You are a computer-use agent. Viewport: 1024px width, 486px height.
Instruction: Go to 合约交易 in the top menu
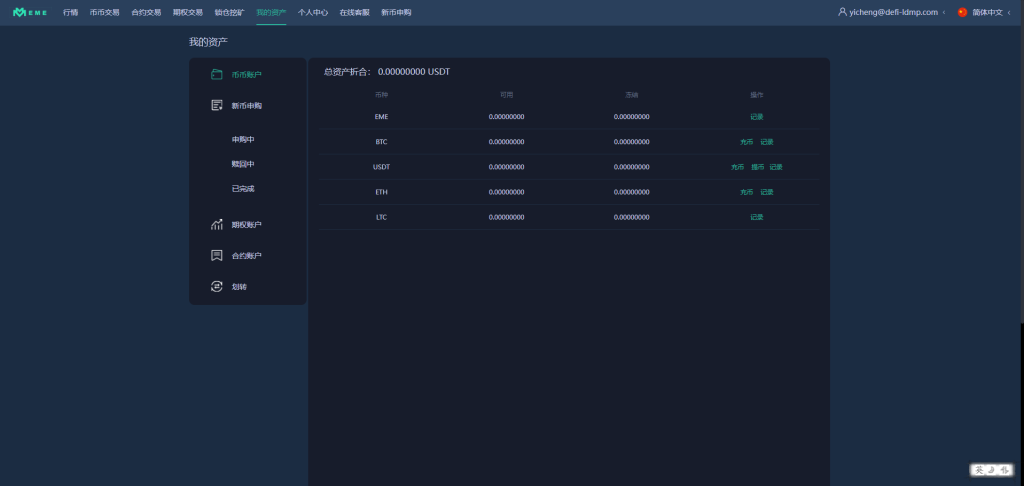tap(146, 12)
